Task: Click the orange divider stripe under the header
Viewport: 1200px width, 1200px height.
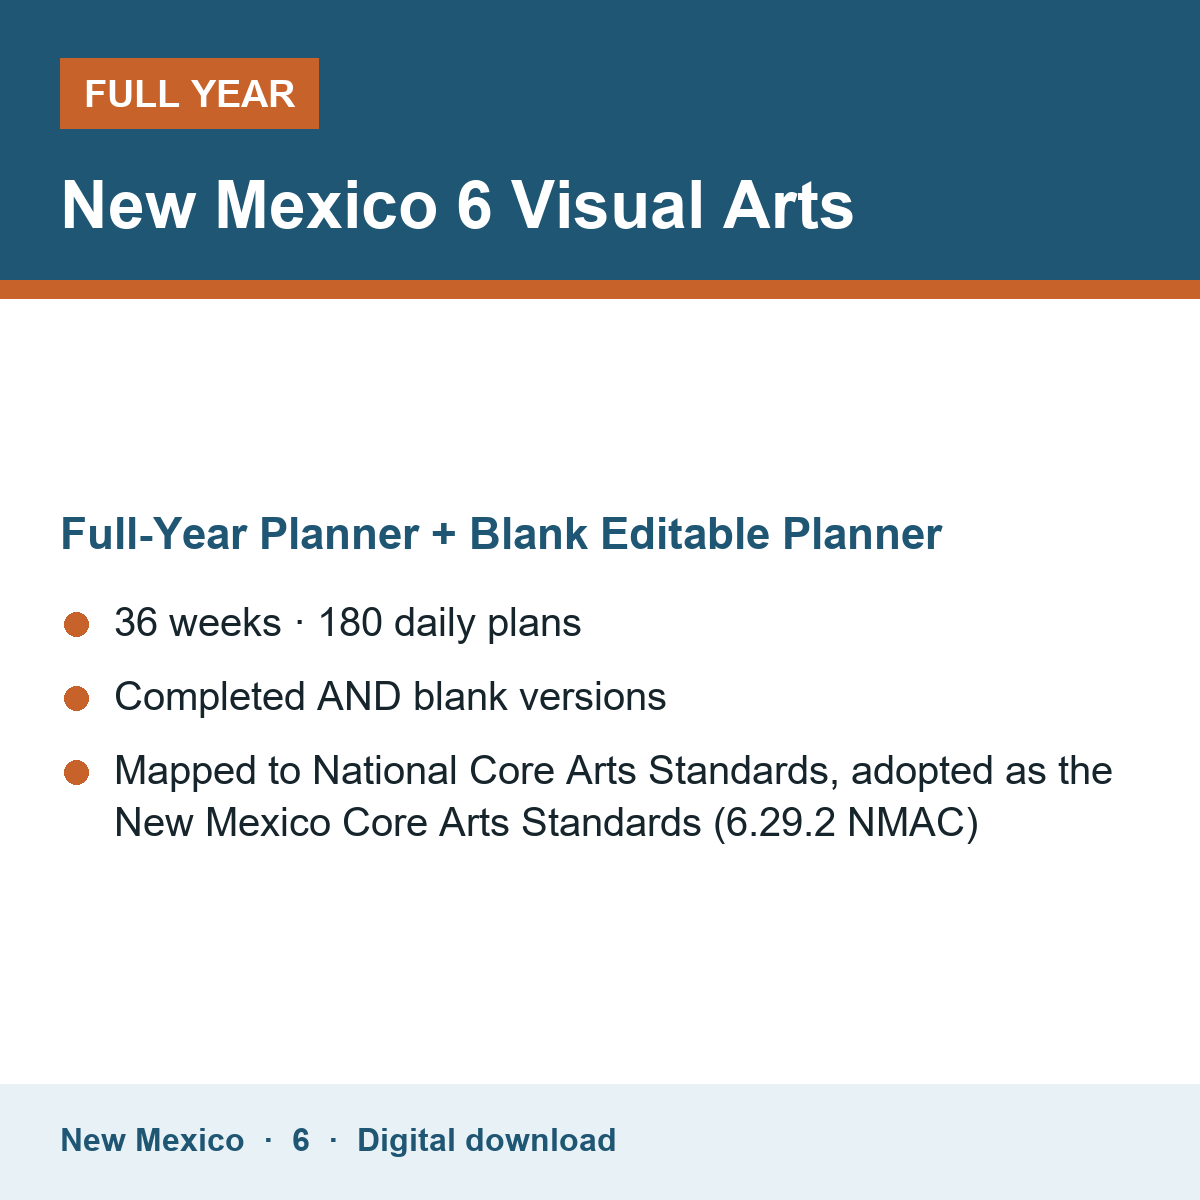Action: point(600,289)
